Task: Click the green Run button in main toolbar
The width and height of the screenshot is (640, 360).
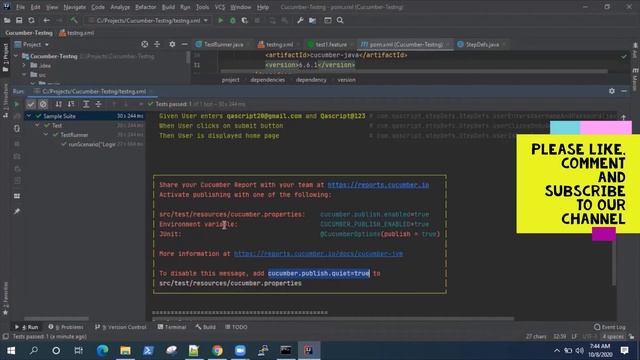Action: point(220,20)
